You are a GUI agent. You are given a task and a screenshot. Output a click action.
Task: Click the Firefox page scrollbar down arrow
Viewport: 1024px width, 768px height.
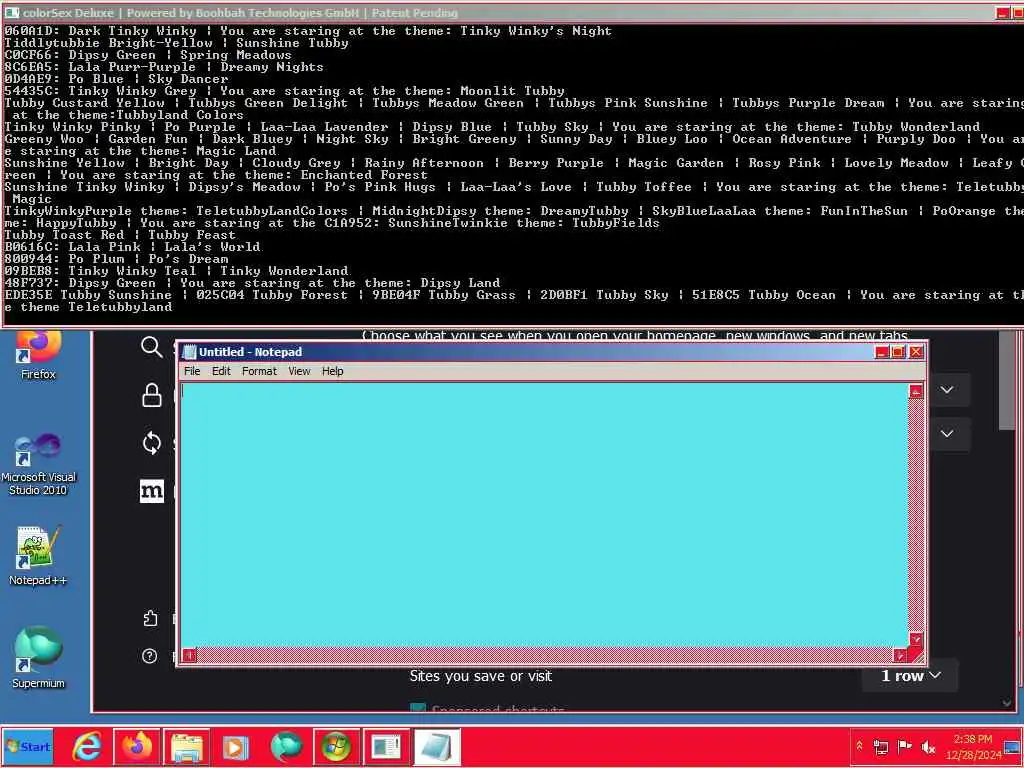(x=1006, y=703)
